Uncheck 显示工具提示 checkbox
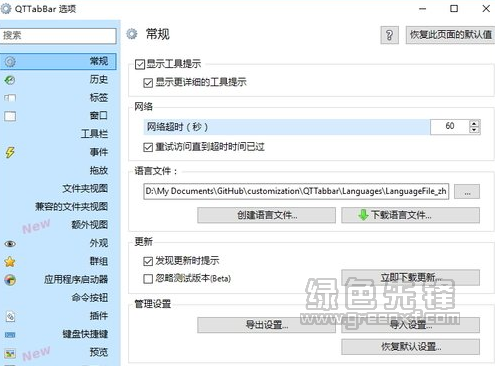This screenshot has height=366, width=495. [139, 64]
